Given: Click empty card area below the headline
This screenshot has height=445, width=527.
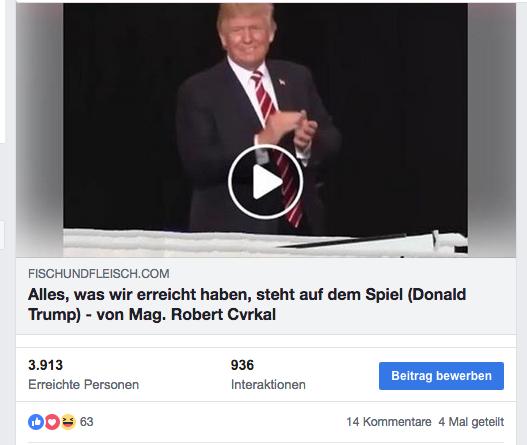Looking at the screenshot, I should click(x=266, y=341).
